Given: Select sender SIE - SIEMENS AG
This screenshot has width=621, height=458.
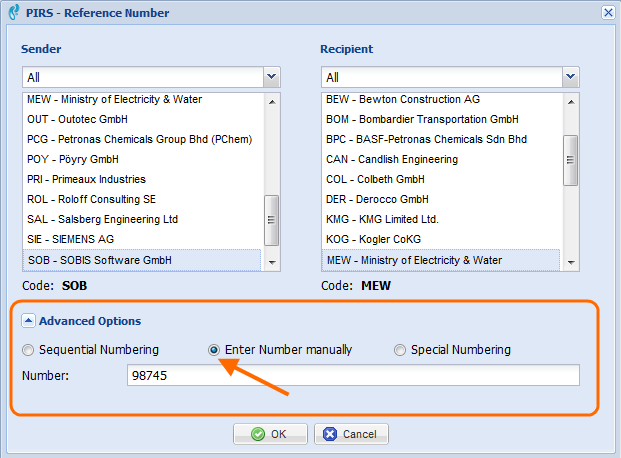Looking at the screenshot, I should coord(143,239).
